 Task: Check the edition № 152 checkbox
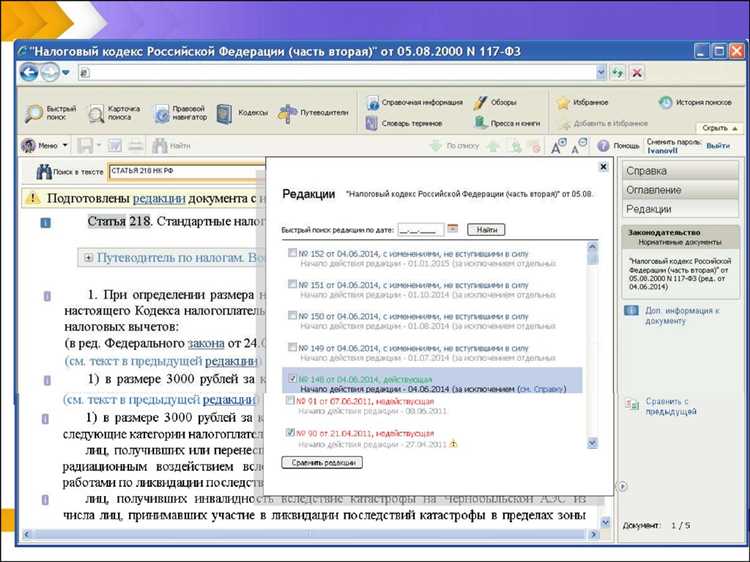(x=292, y=253)
